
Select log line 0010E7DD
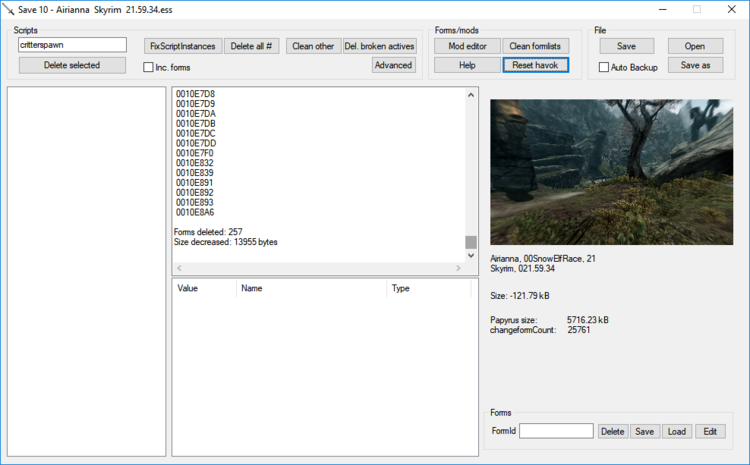point(196,144)
